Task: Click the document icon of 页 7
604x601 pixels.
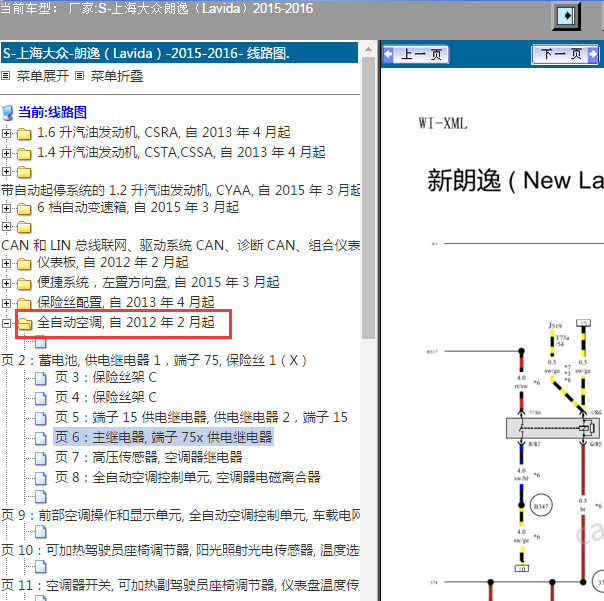Action: tap(40, 458)
